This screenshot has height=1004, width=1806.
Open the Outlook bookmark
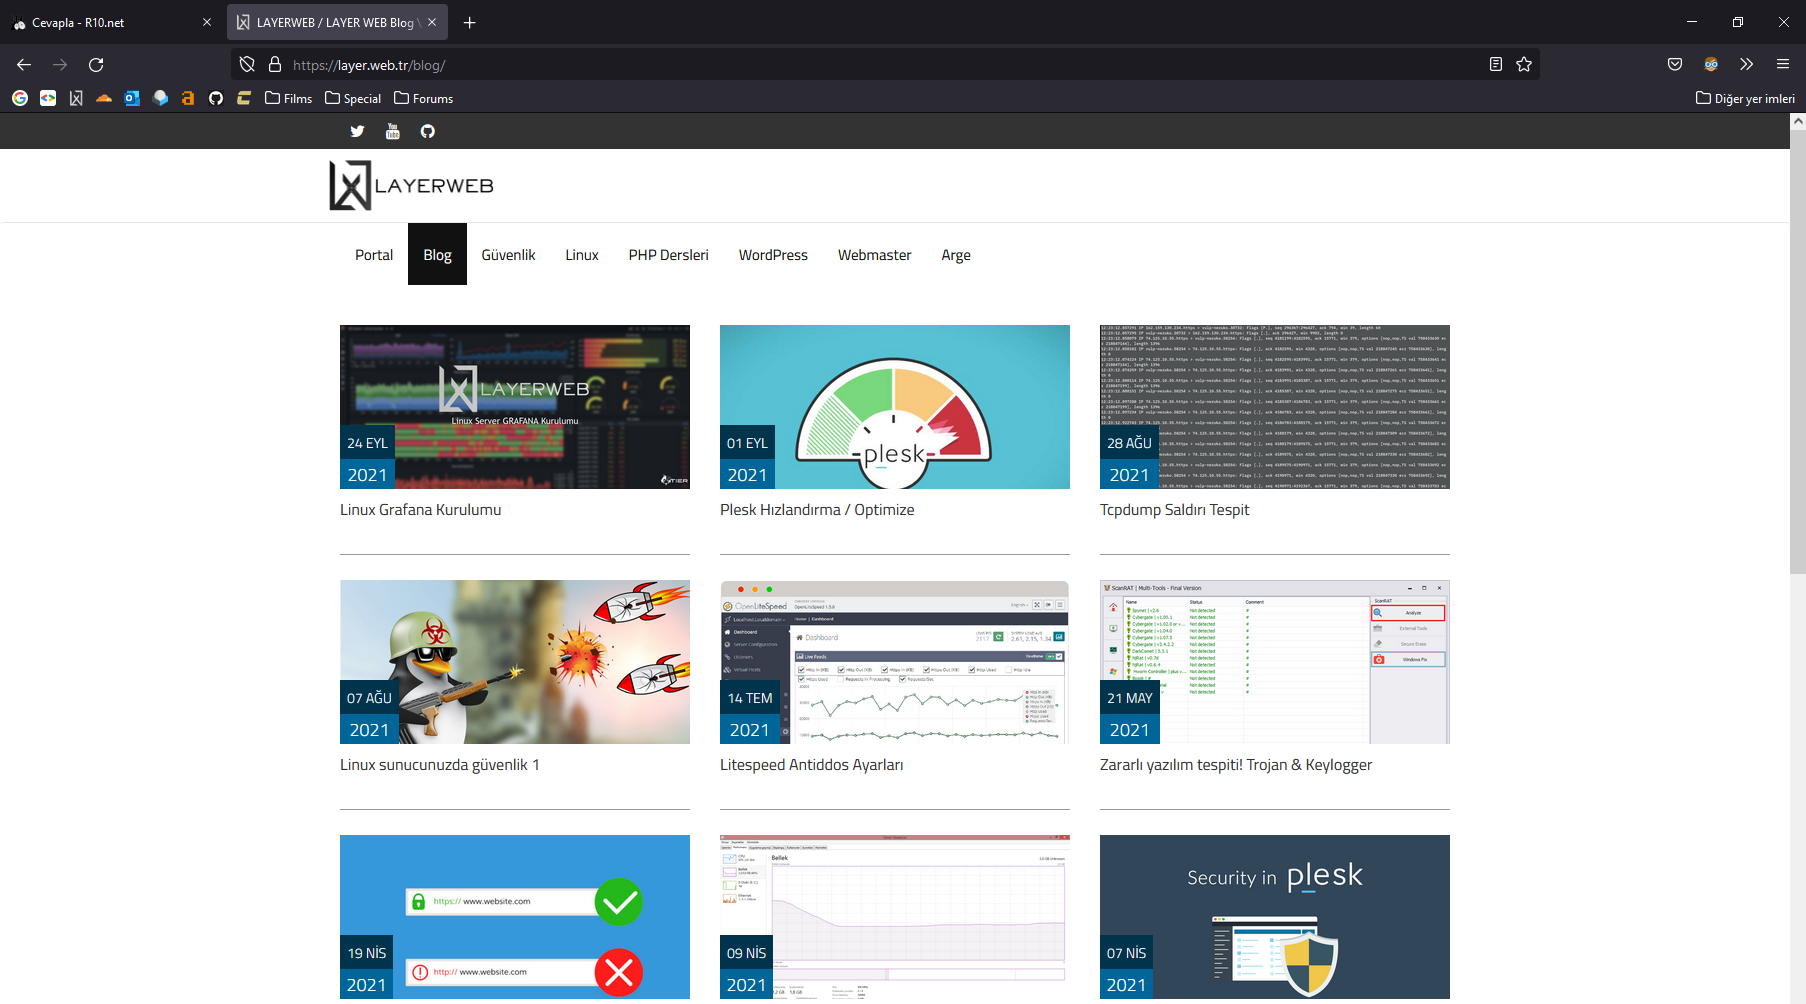tap(132, 98)
